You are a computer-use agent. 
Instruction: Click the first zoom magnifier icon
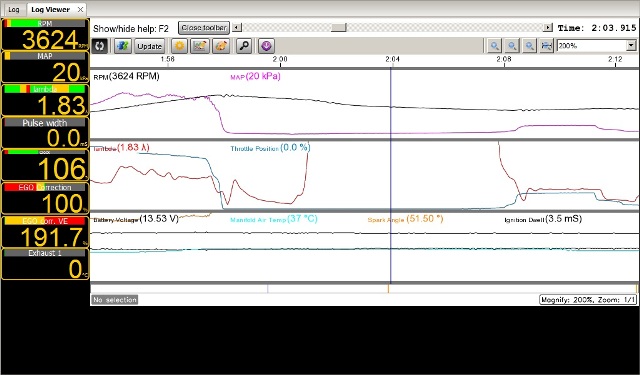click(494, 46)
